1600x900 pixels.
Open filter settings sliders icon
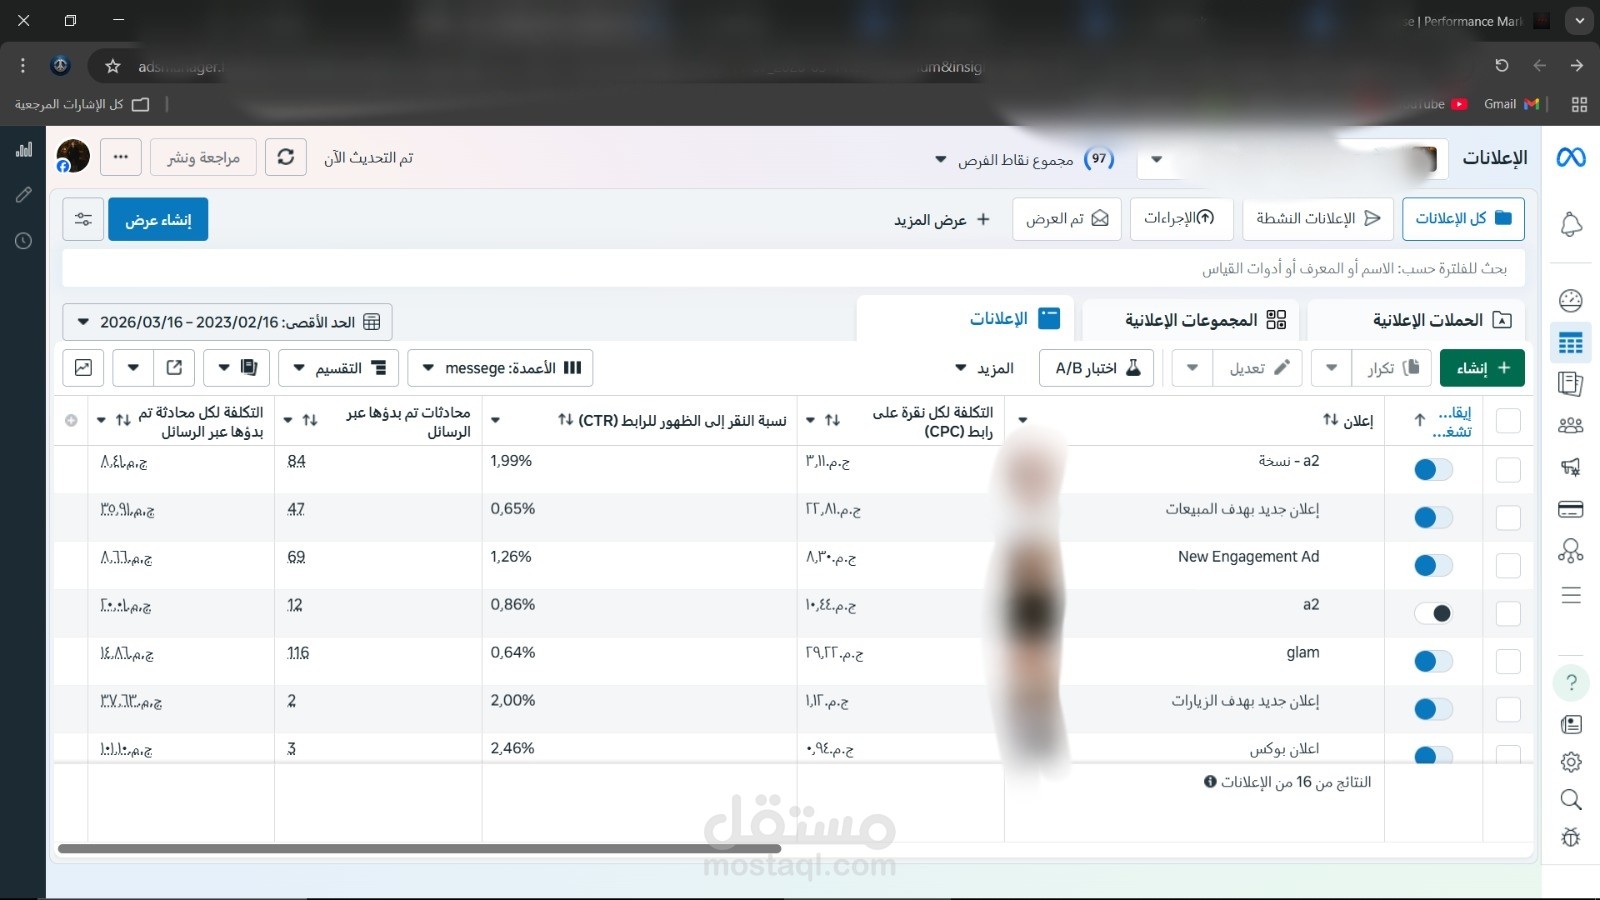[x=83, y=219]
